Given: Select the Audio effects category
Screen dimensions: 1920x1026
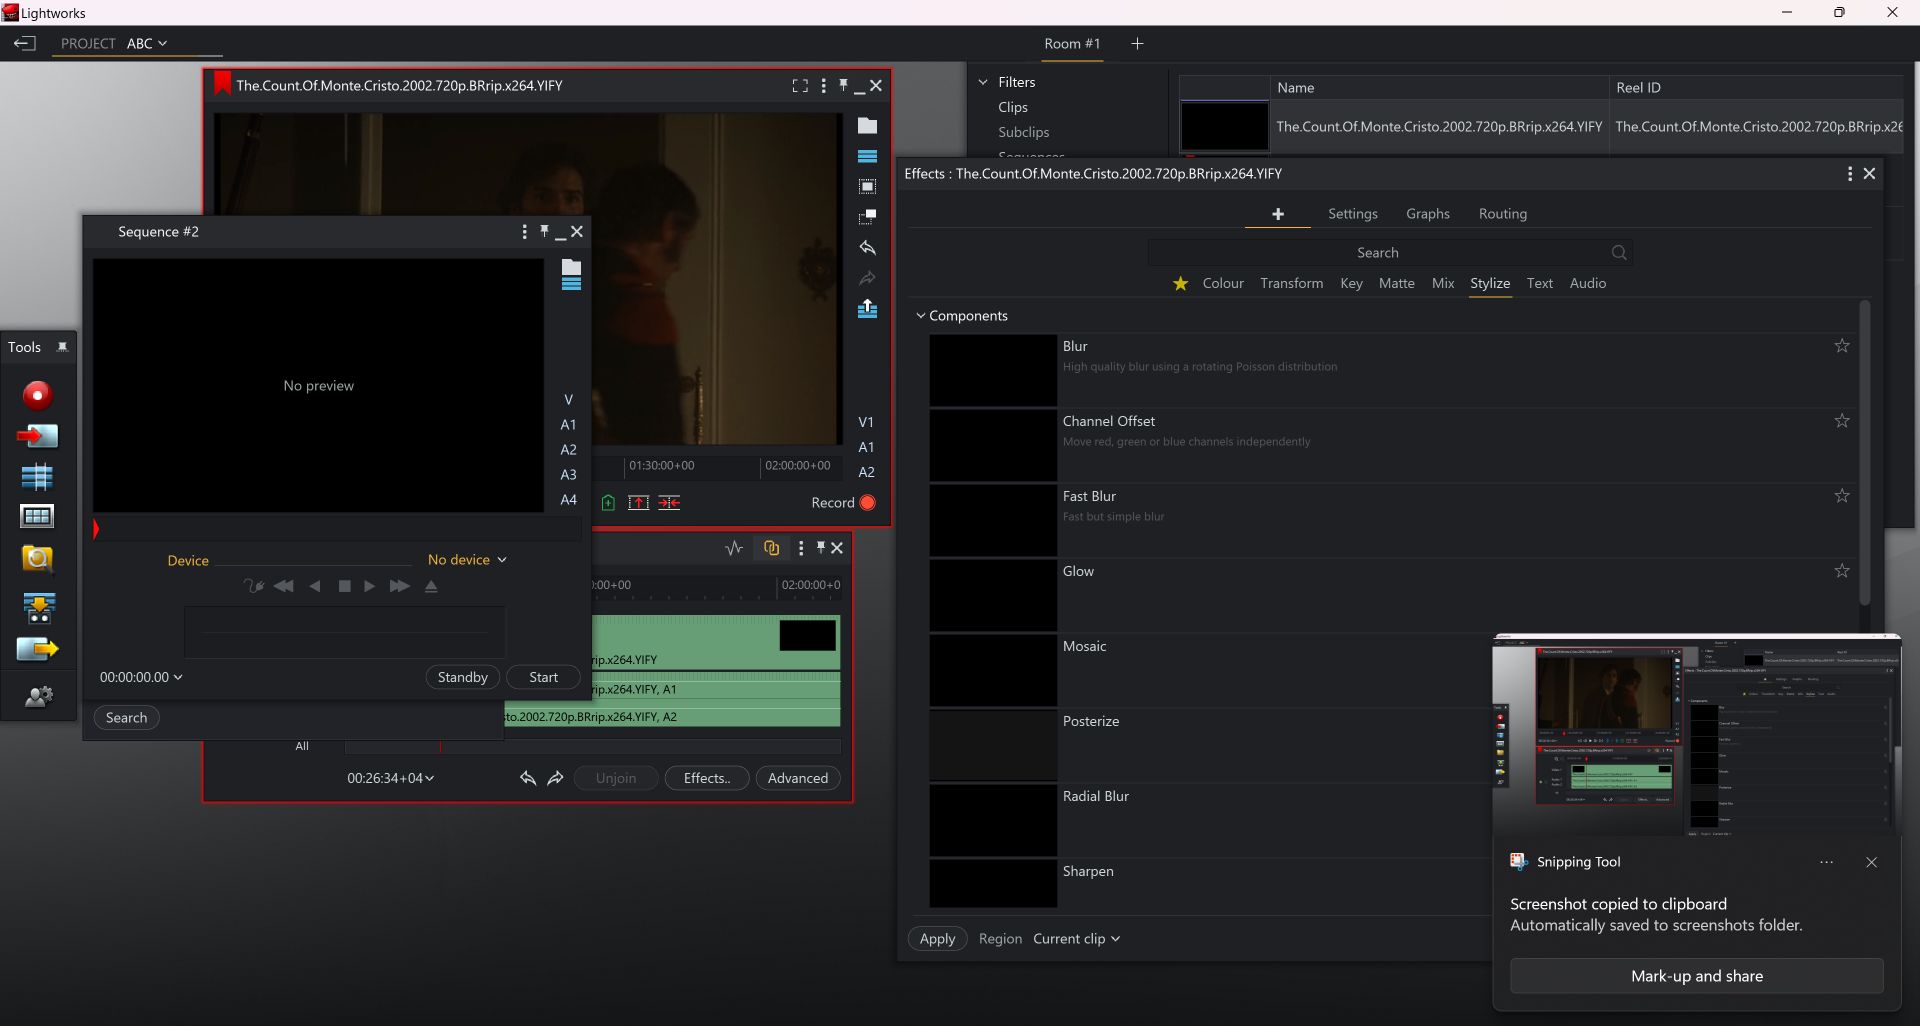Looking at the screenshot, I should coord(1587,284).
